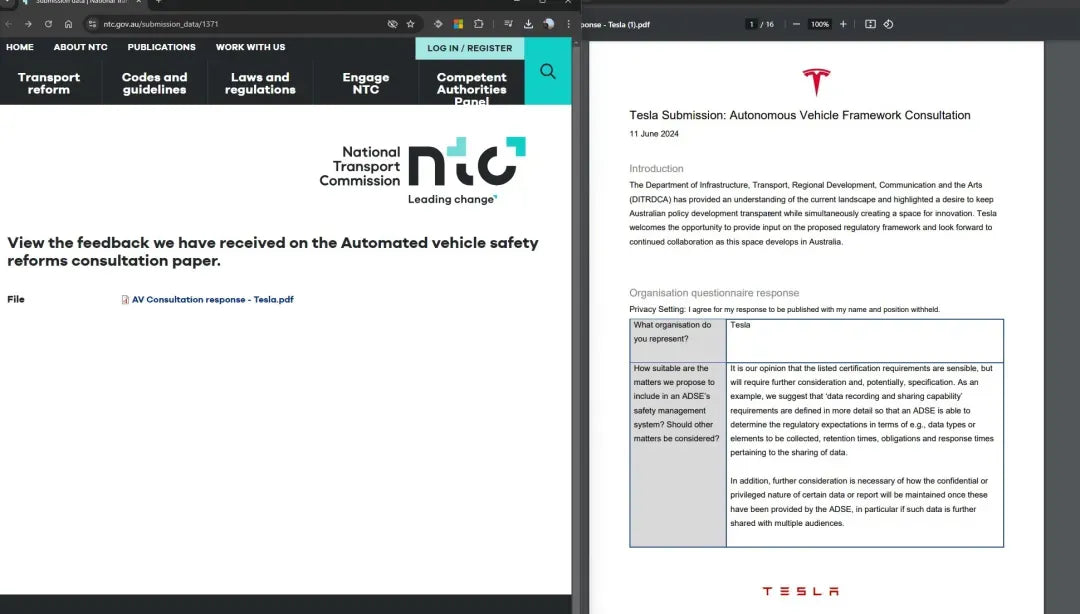
Task: Click the fit to page icon
Action: tap(870, 24)
